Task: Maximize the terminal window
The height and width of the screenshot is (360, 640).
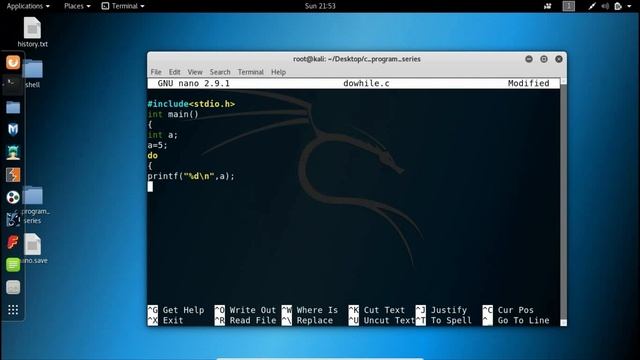Action: coord(544,59)
